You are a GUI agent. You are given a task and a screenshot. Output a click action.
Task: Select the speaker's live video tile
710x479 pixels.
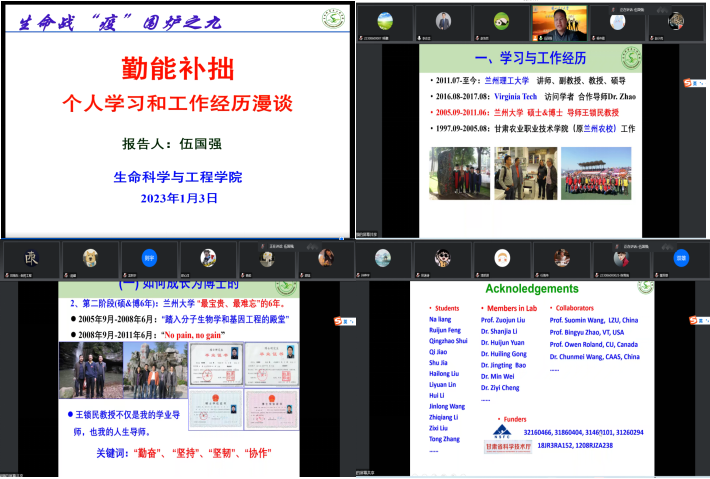572,21
